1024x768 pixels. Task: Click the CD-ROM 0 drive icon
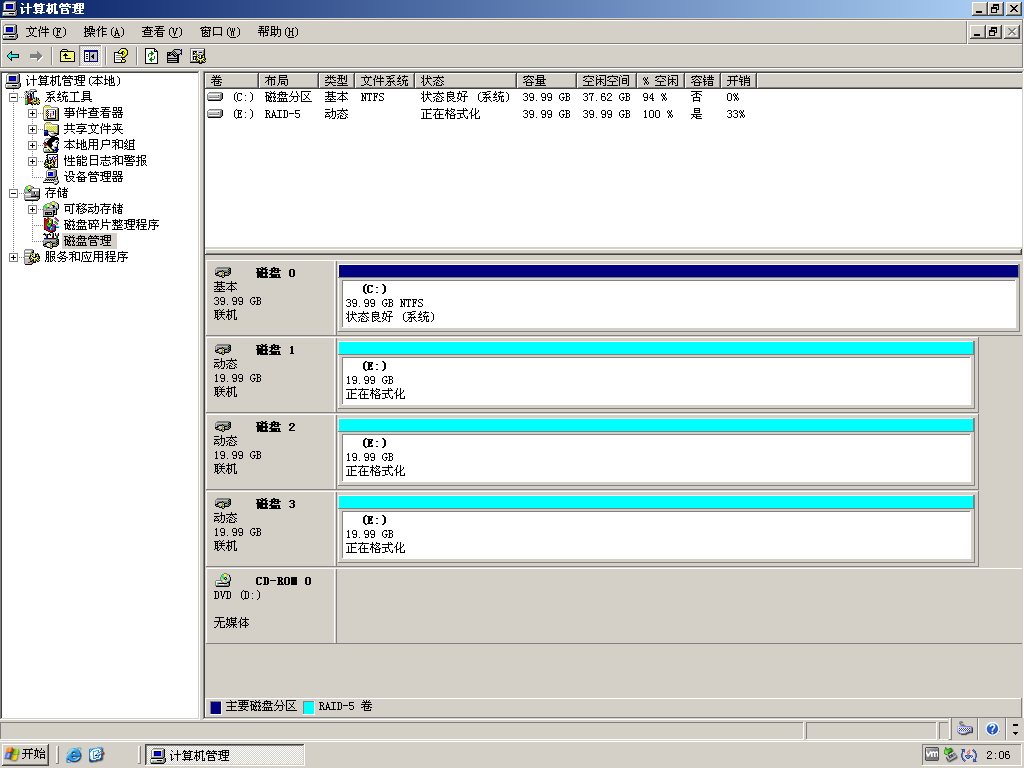pyautogui.click(x=223, y=580)
